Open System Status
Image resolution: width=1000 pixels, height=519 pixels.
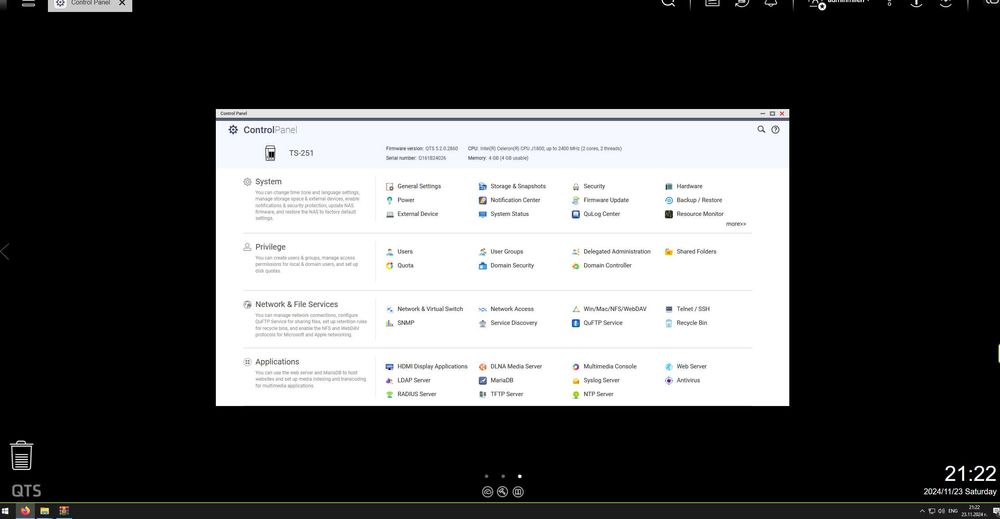tap(504, 214)
